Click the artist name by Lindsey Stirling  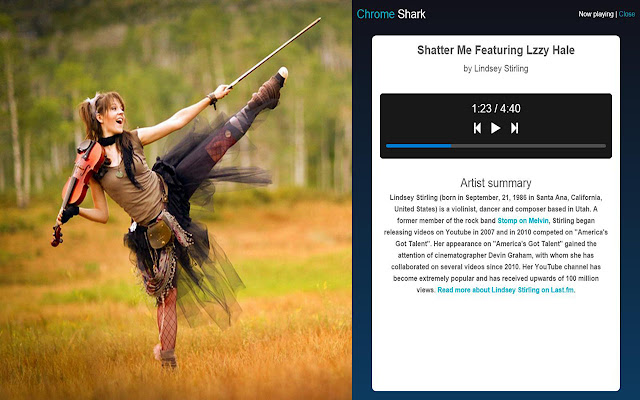(496, 69)
